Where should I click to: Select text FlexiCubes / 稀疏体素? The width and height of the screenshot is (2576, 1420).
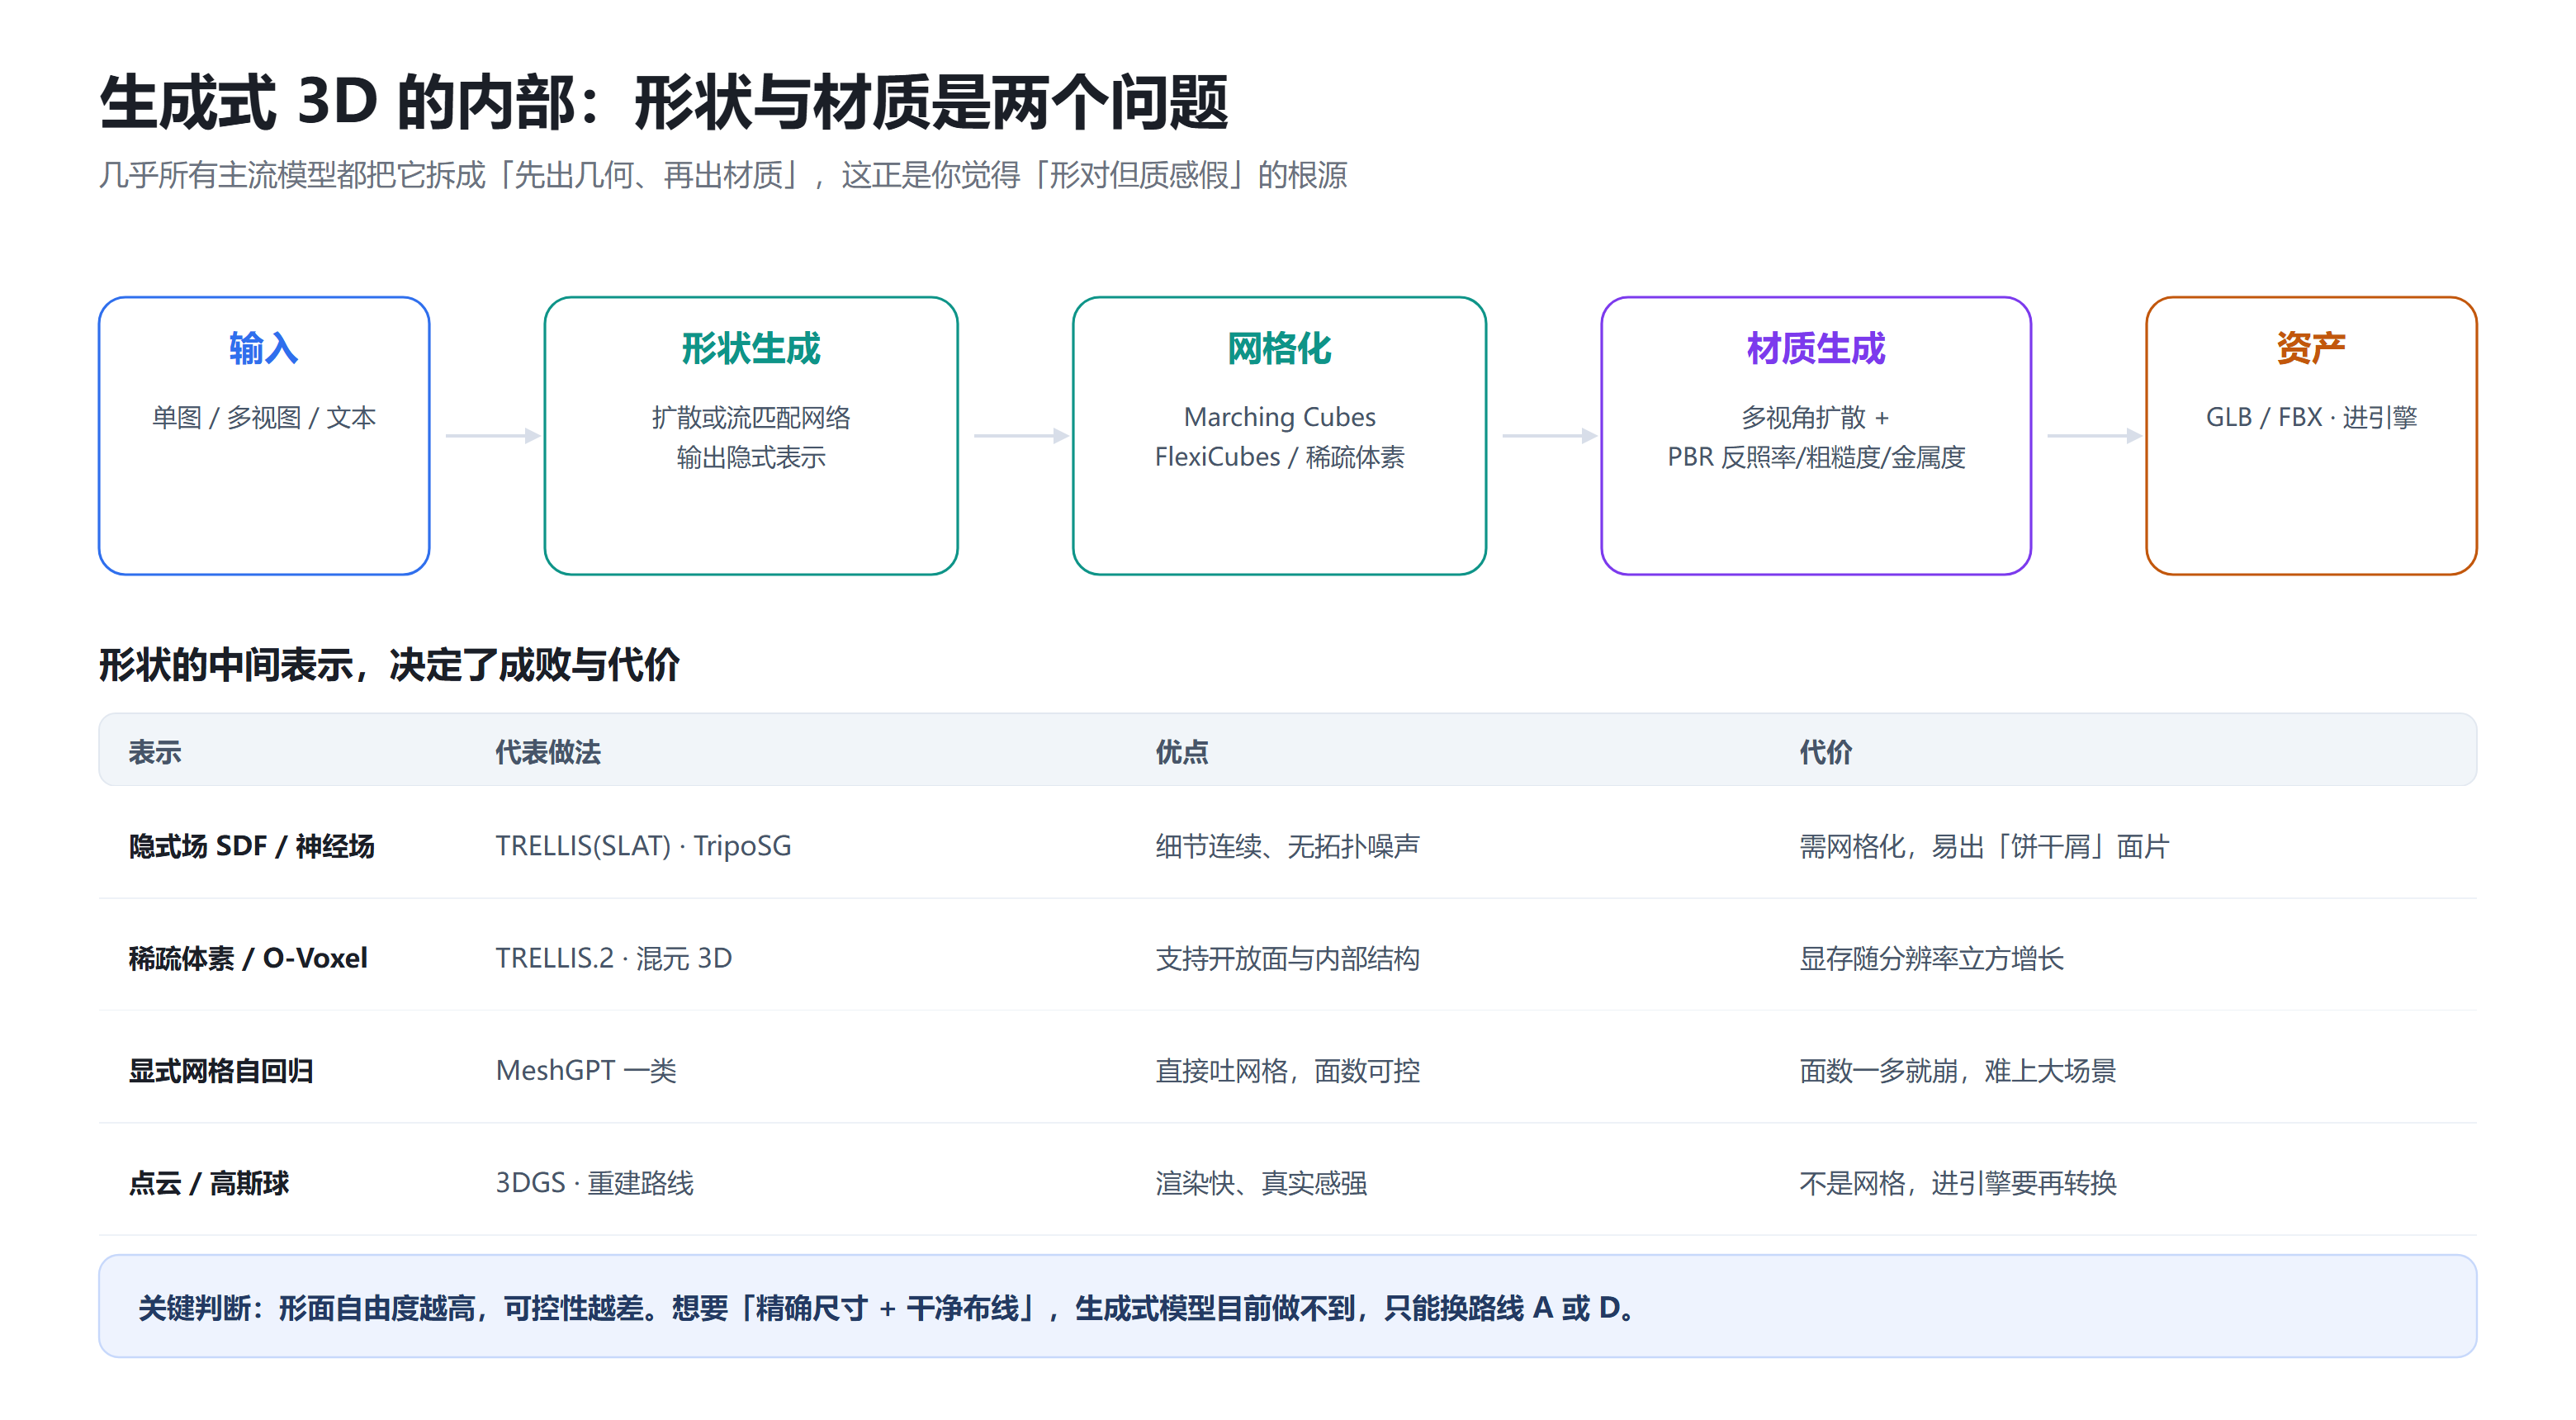click(x=1279, y=457)
